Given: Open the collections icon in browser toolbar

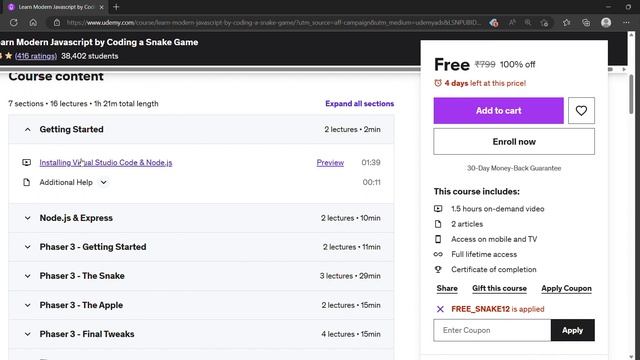Looking at the screenshot, I should point(586,22).
